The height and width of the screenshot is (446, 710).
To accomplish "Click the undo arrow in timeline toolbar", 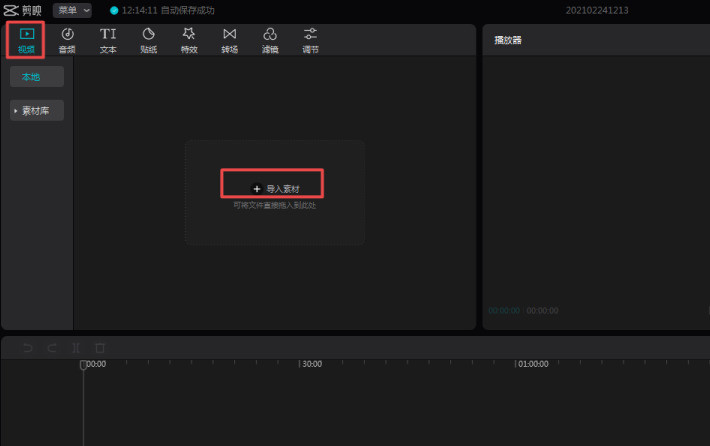I will click(x=28, y=348).
